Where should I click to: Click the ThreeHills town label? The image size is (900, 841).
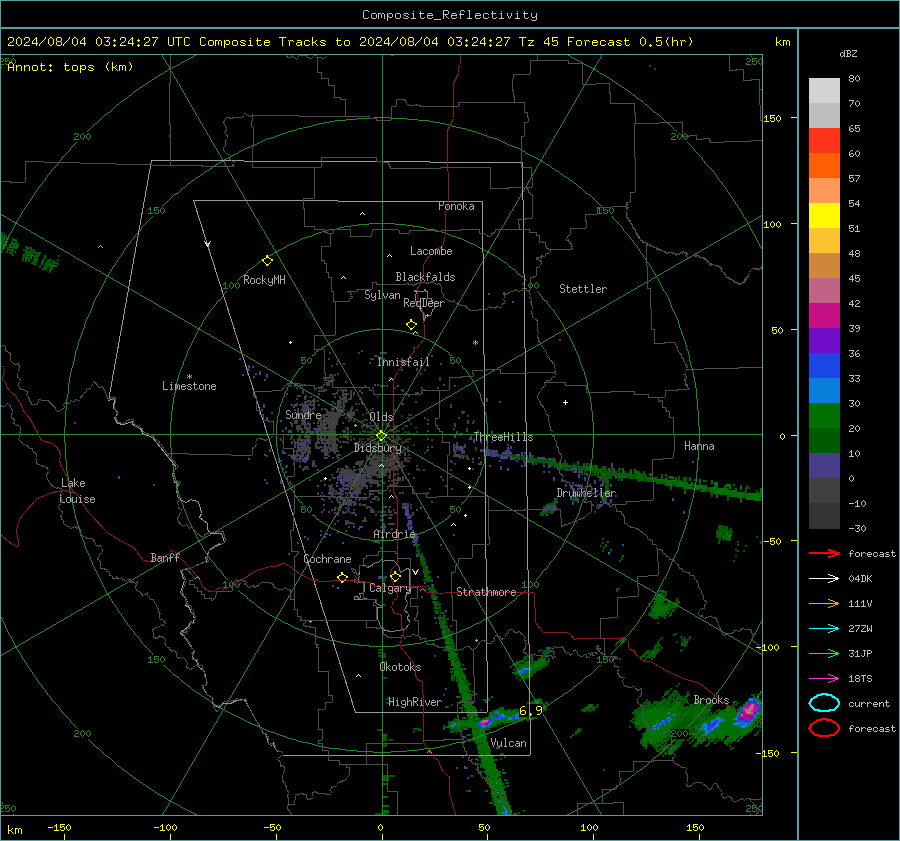[503, 437]
